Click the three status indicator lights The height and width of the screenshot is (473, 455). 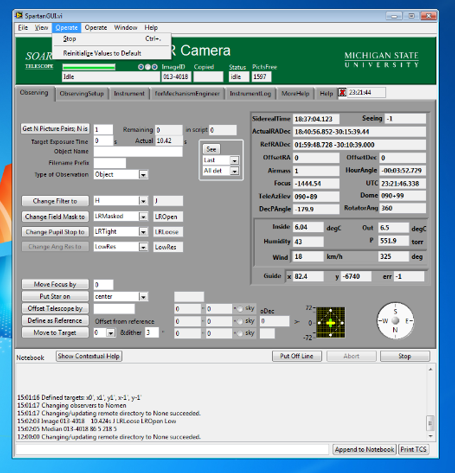point(148,67)
